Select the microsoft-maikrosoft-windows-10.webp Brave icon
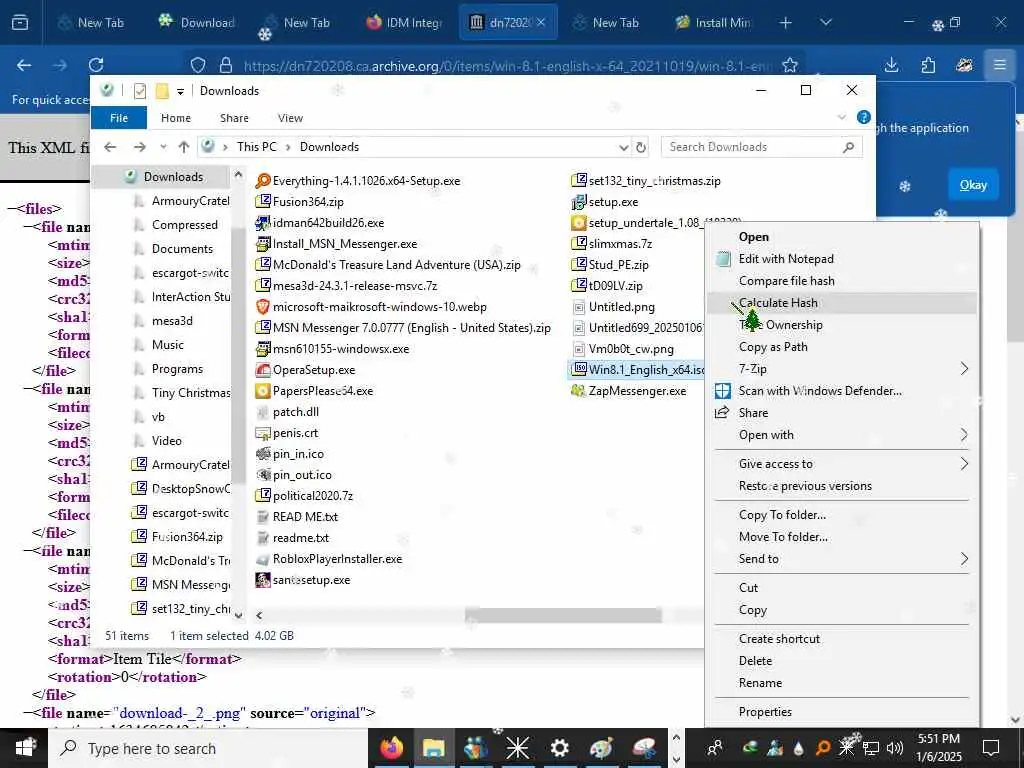Screen dimensions: 1024x768 coord(263,307)
